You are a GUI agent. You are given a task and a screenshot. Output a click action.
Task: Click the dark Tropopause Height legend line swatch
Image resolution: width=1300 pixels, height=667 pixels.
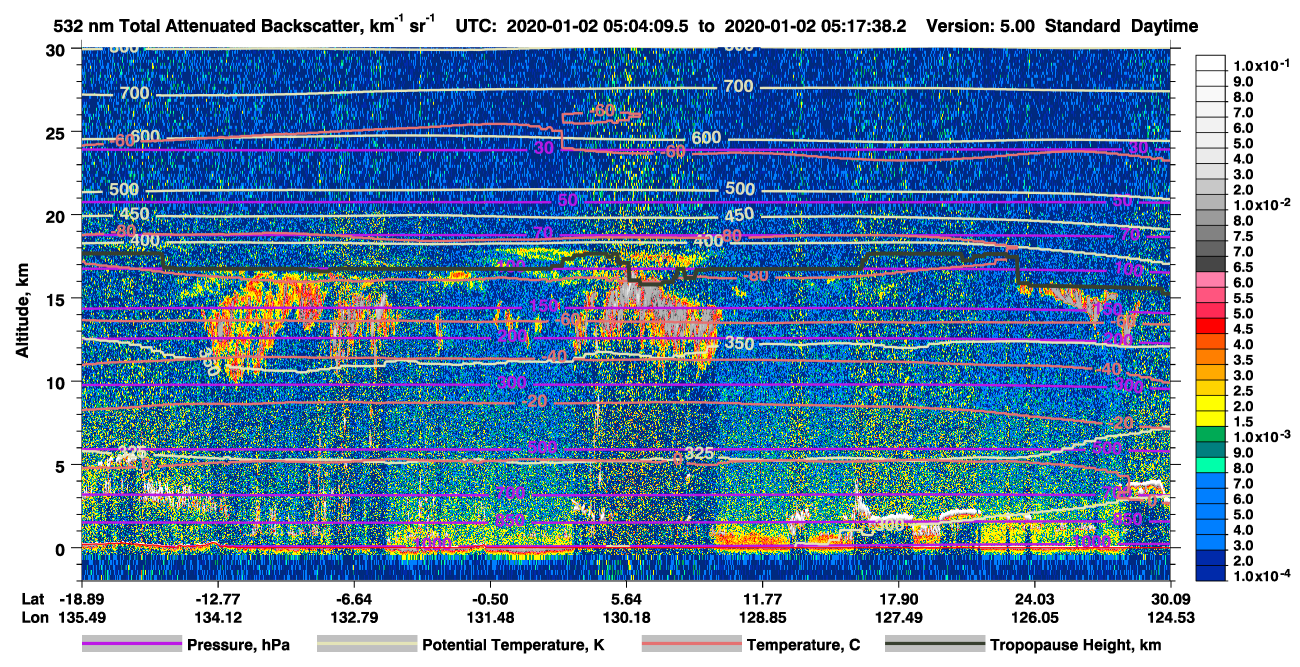[934, 645]
